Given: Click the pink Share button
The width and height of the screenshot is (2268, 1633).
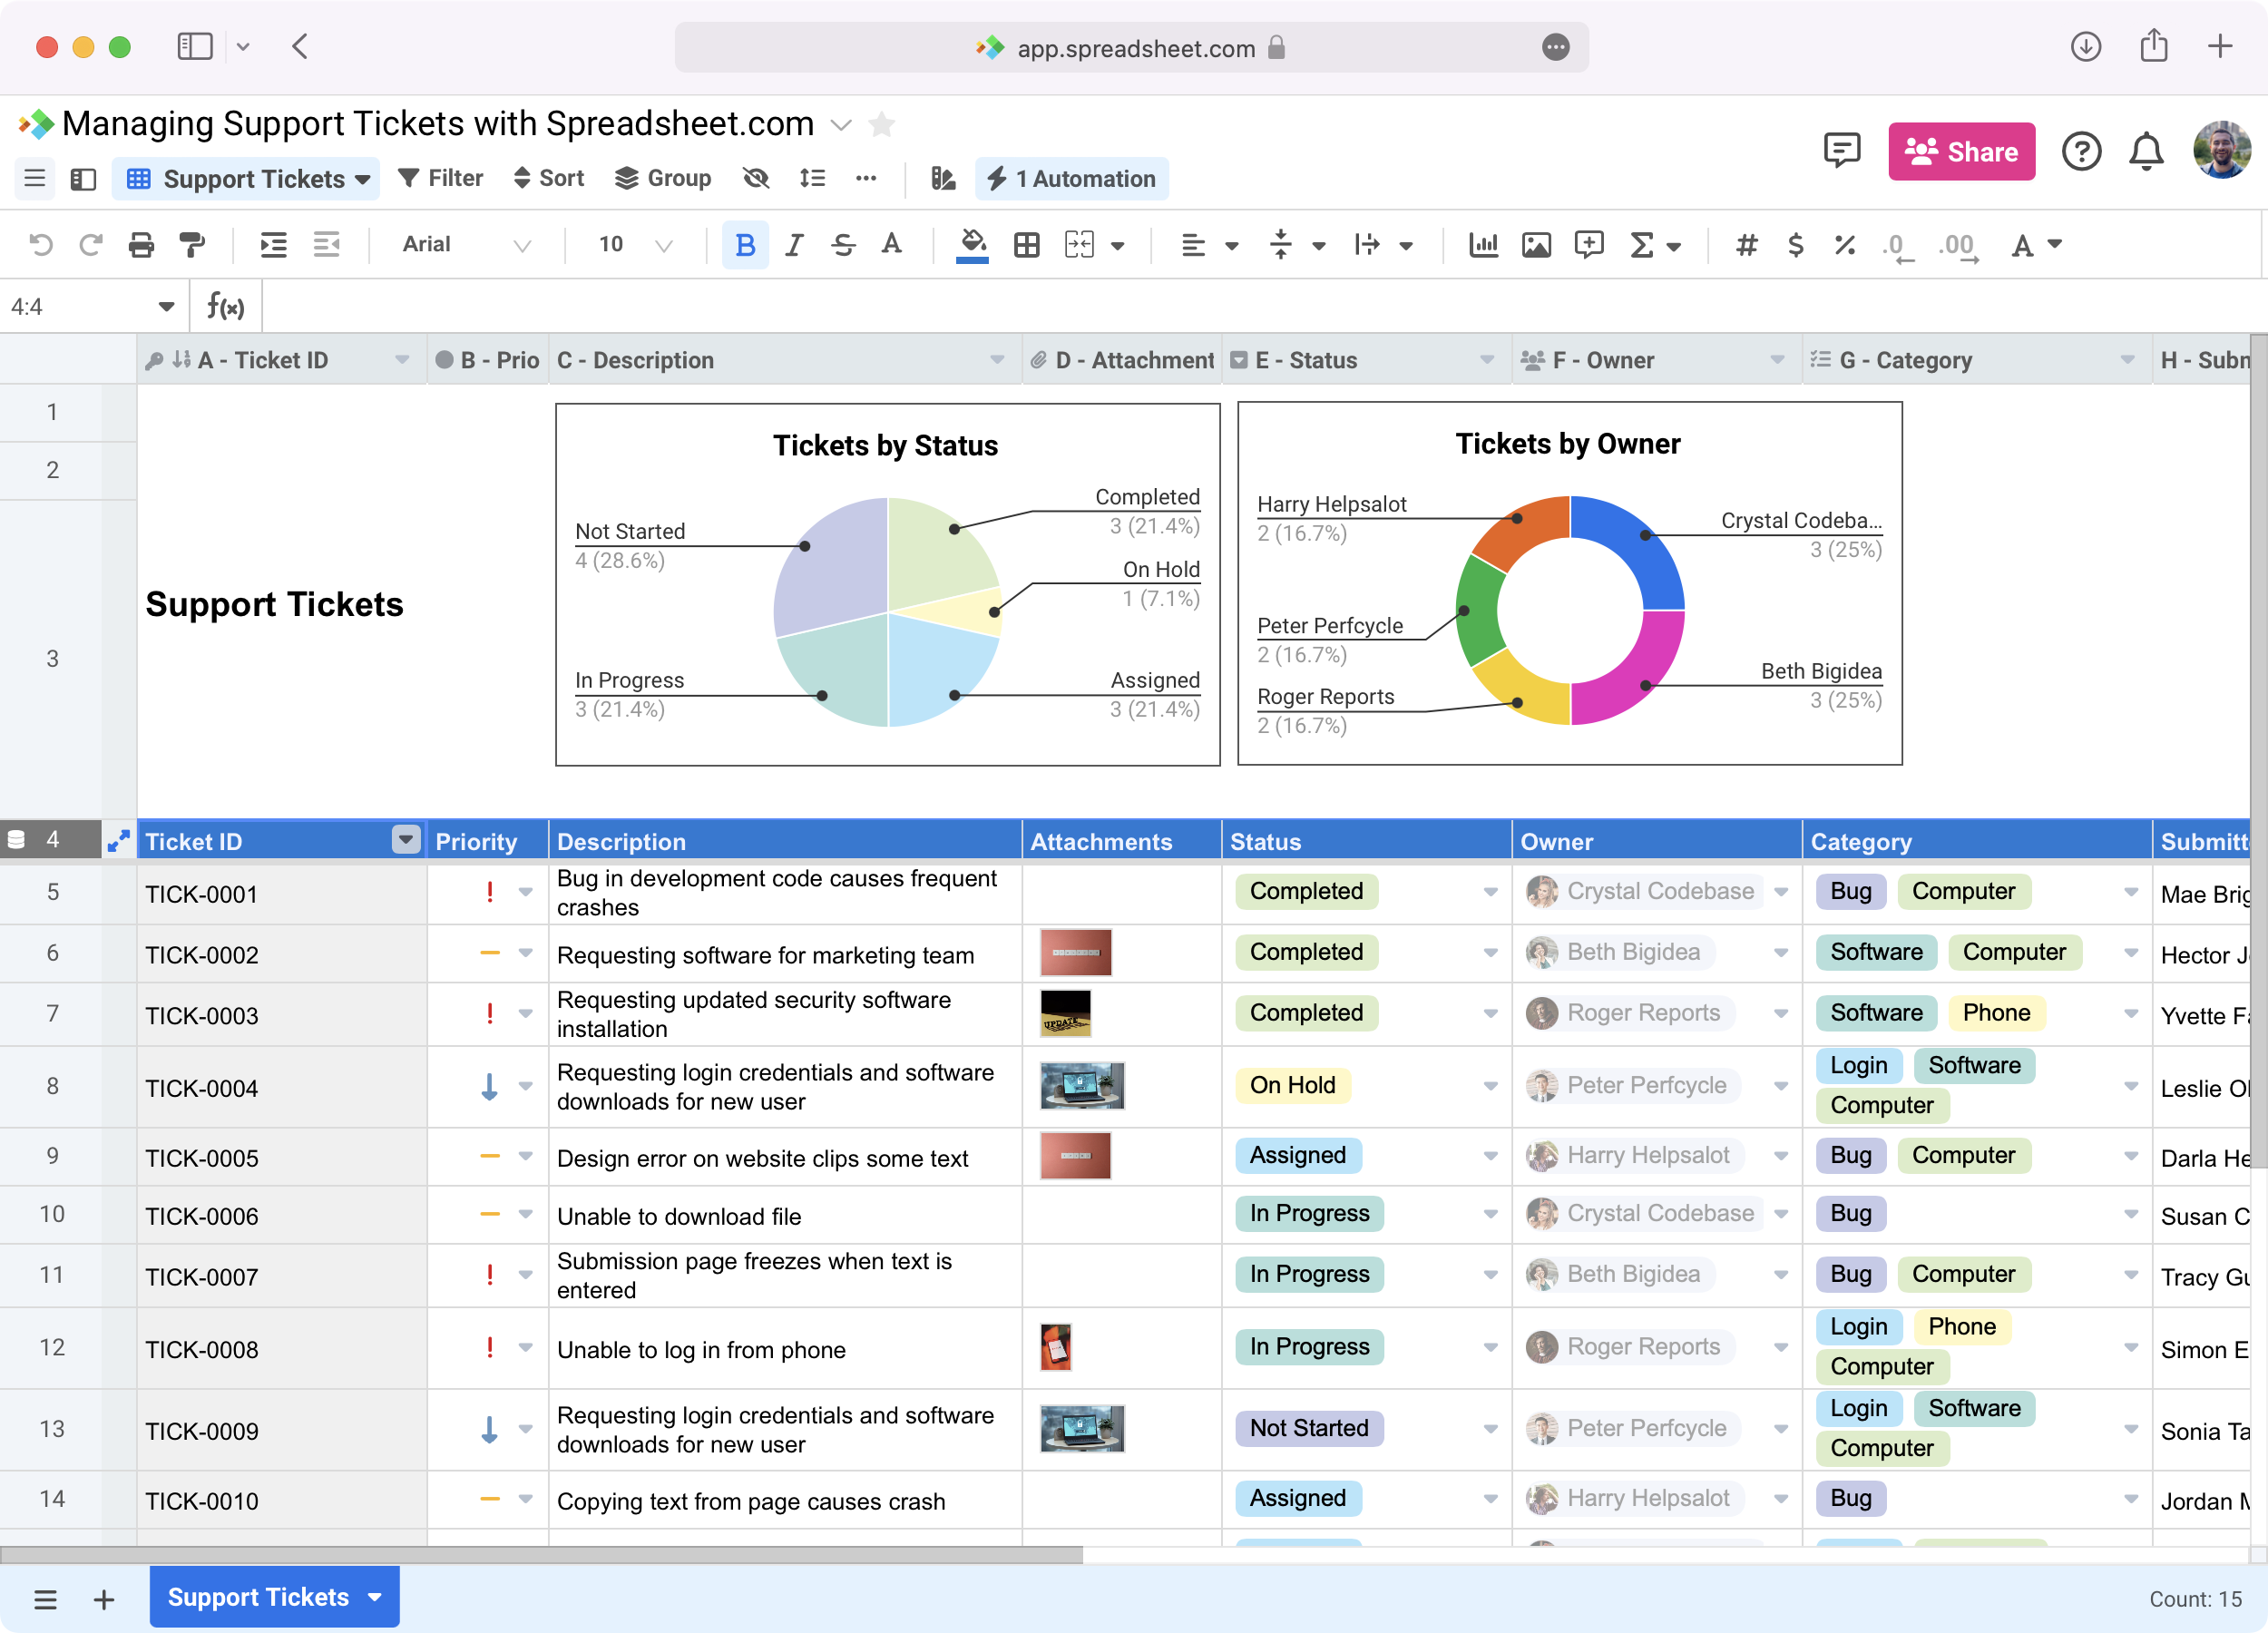Looking at the screenshot, I should coord(1961,152).
